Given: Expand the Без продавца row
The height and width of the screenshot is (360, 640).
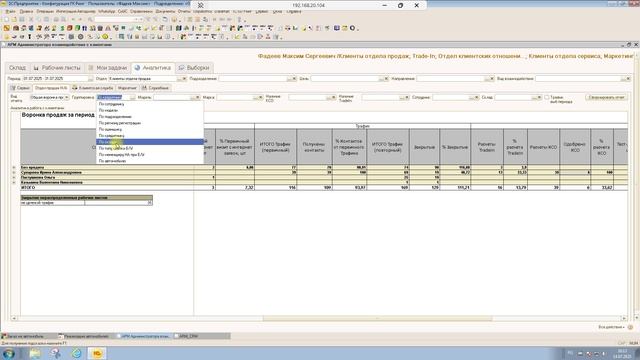Looking at the screenshot, I should (x=14, y=167).
